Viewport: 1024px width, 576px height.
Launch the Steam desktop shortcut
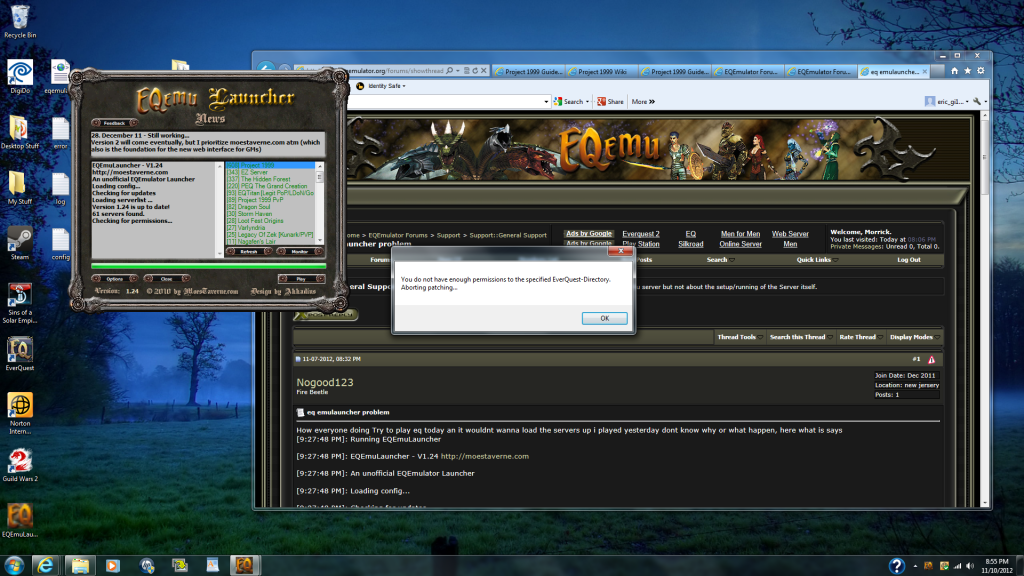pyautogui.click(x=20, y=243)
